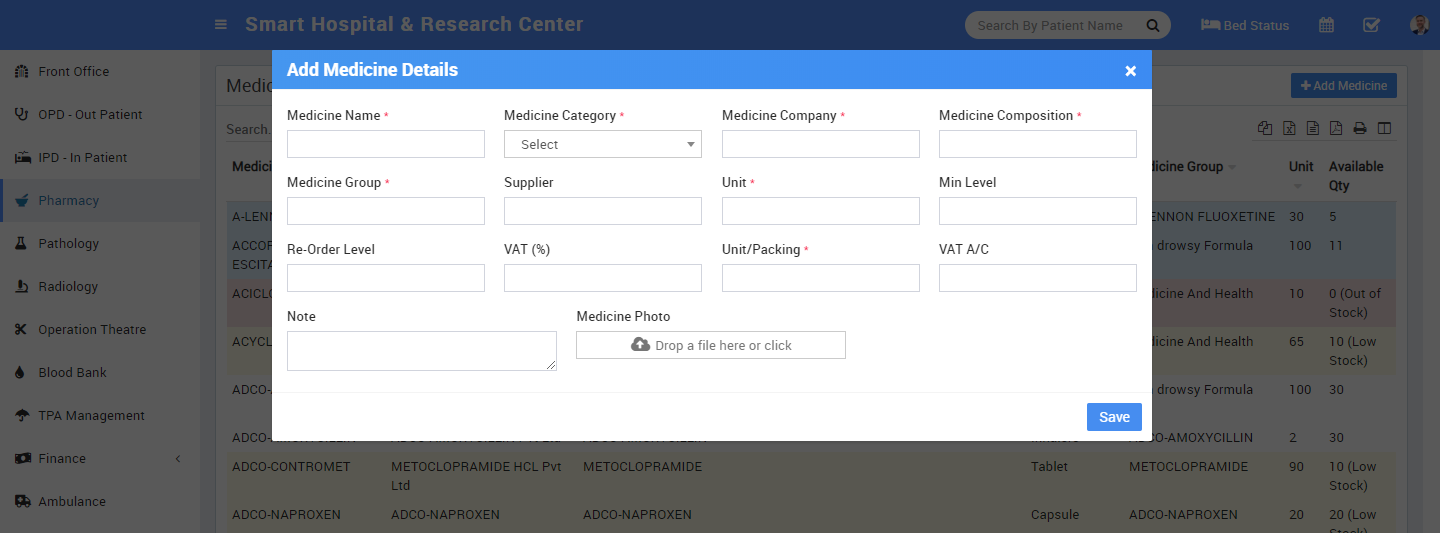Click the search magnifier icon
This screenshot has width=1440, height=533.
[x=1152, y=25]
